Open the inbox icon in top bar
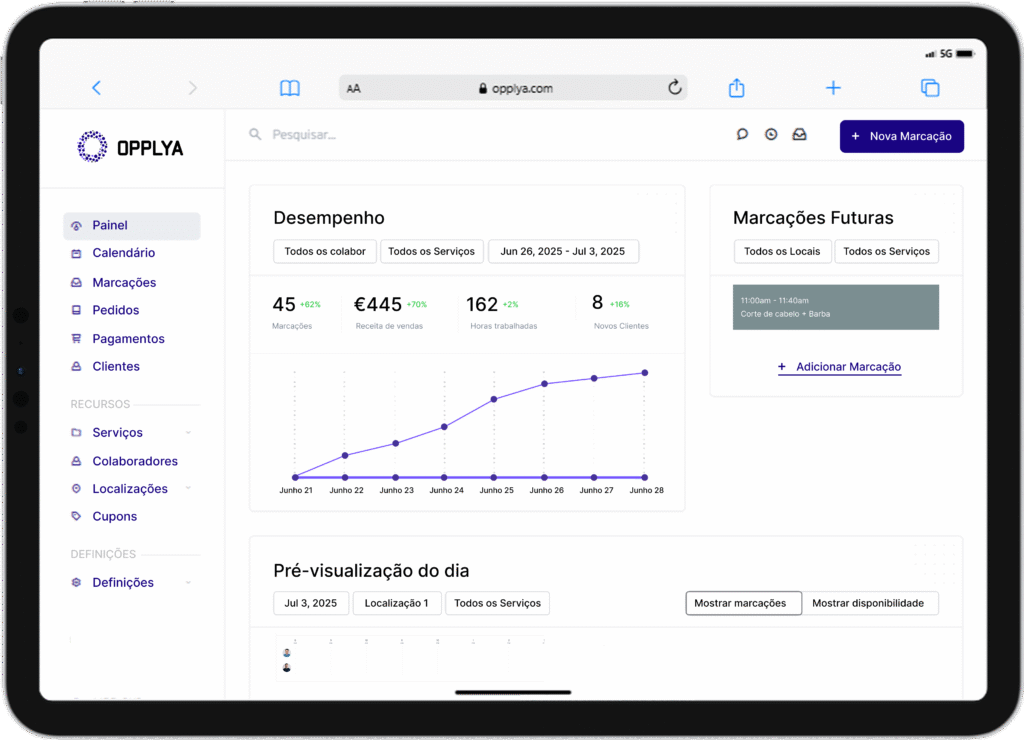The height and width of the screenshot is (740, 1024). 799,134
